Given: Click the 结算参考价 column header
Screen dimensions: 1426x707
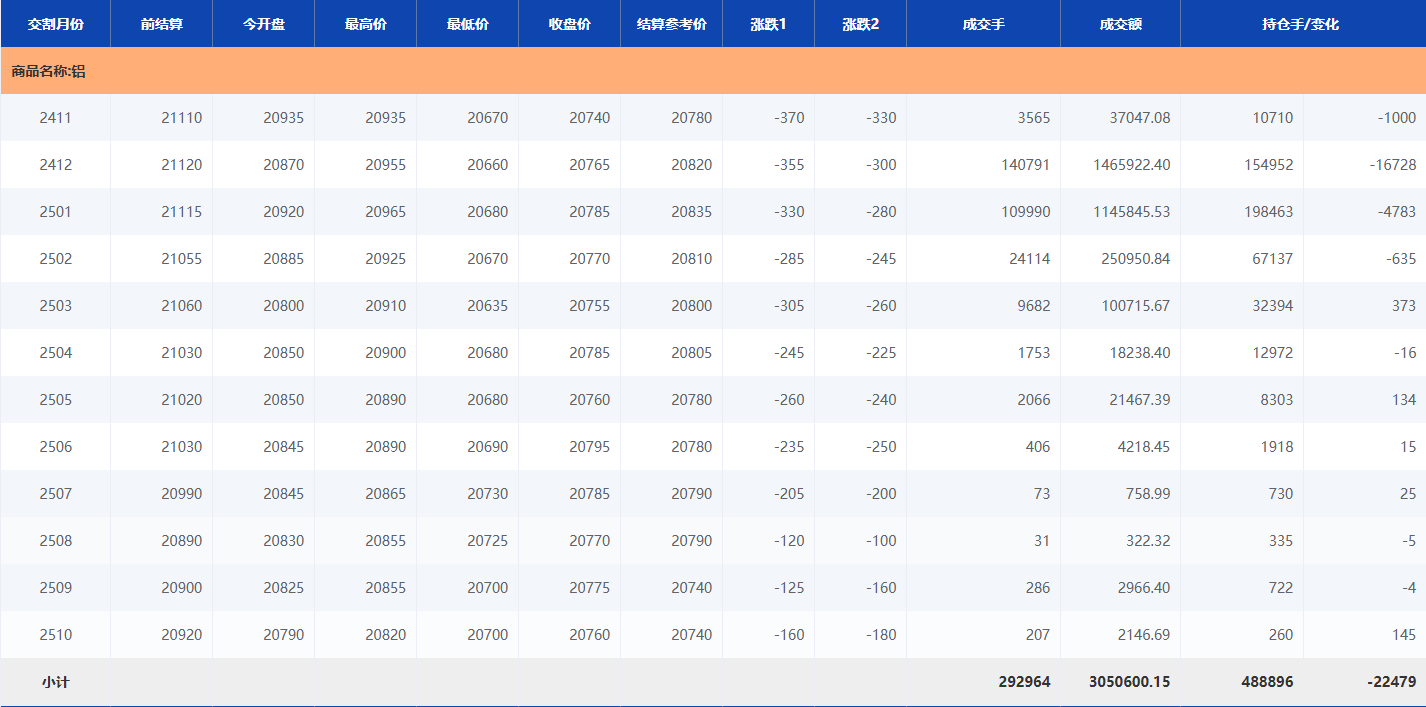Looking at the screenshot, I should [x=671, y=24].
